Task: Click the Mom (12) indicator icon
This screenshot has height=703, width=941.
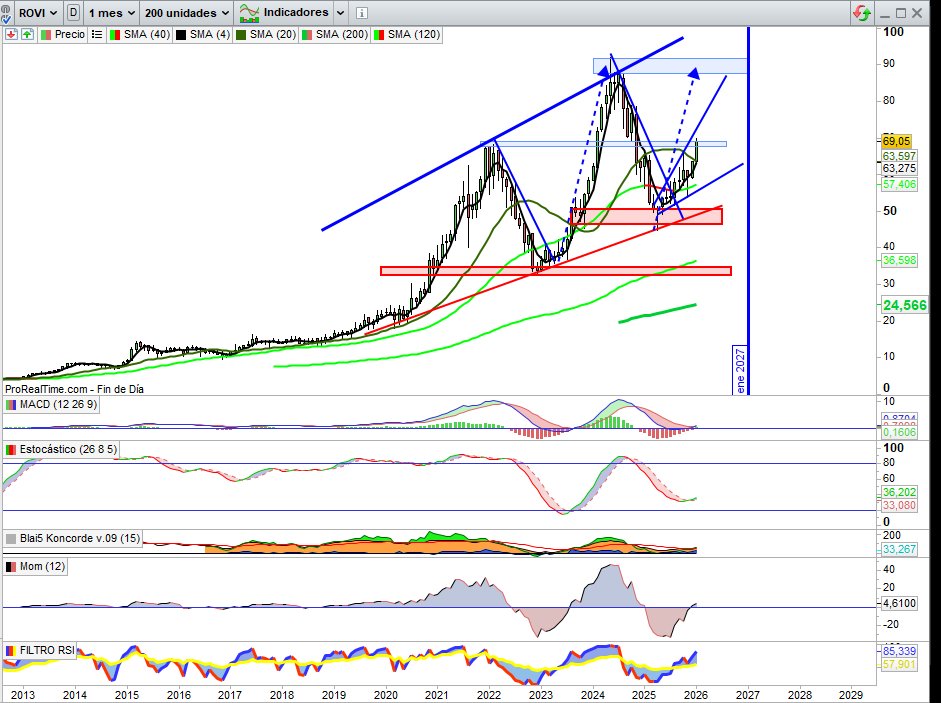Action: 10,566
